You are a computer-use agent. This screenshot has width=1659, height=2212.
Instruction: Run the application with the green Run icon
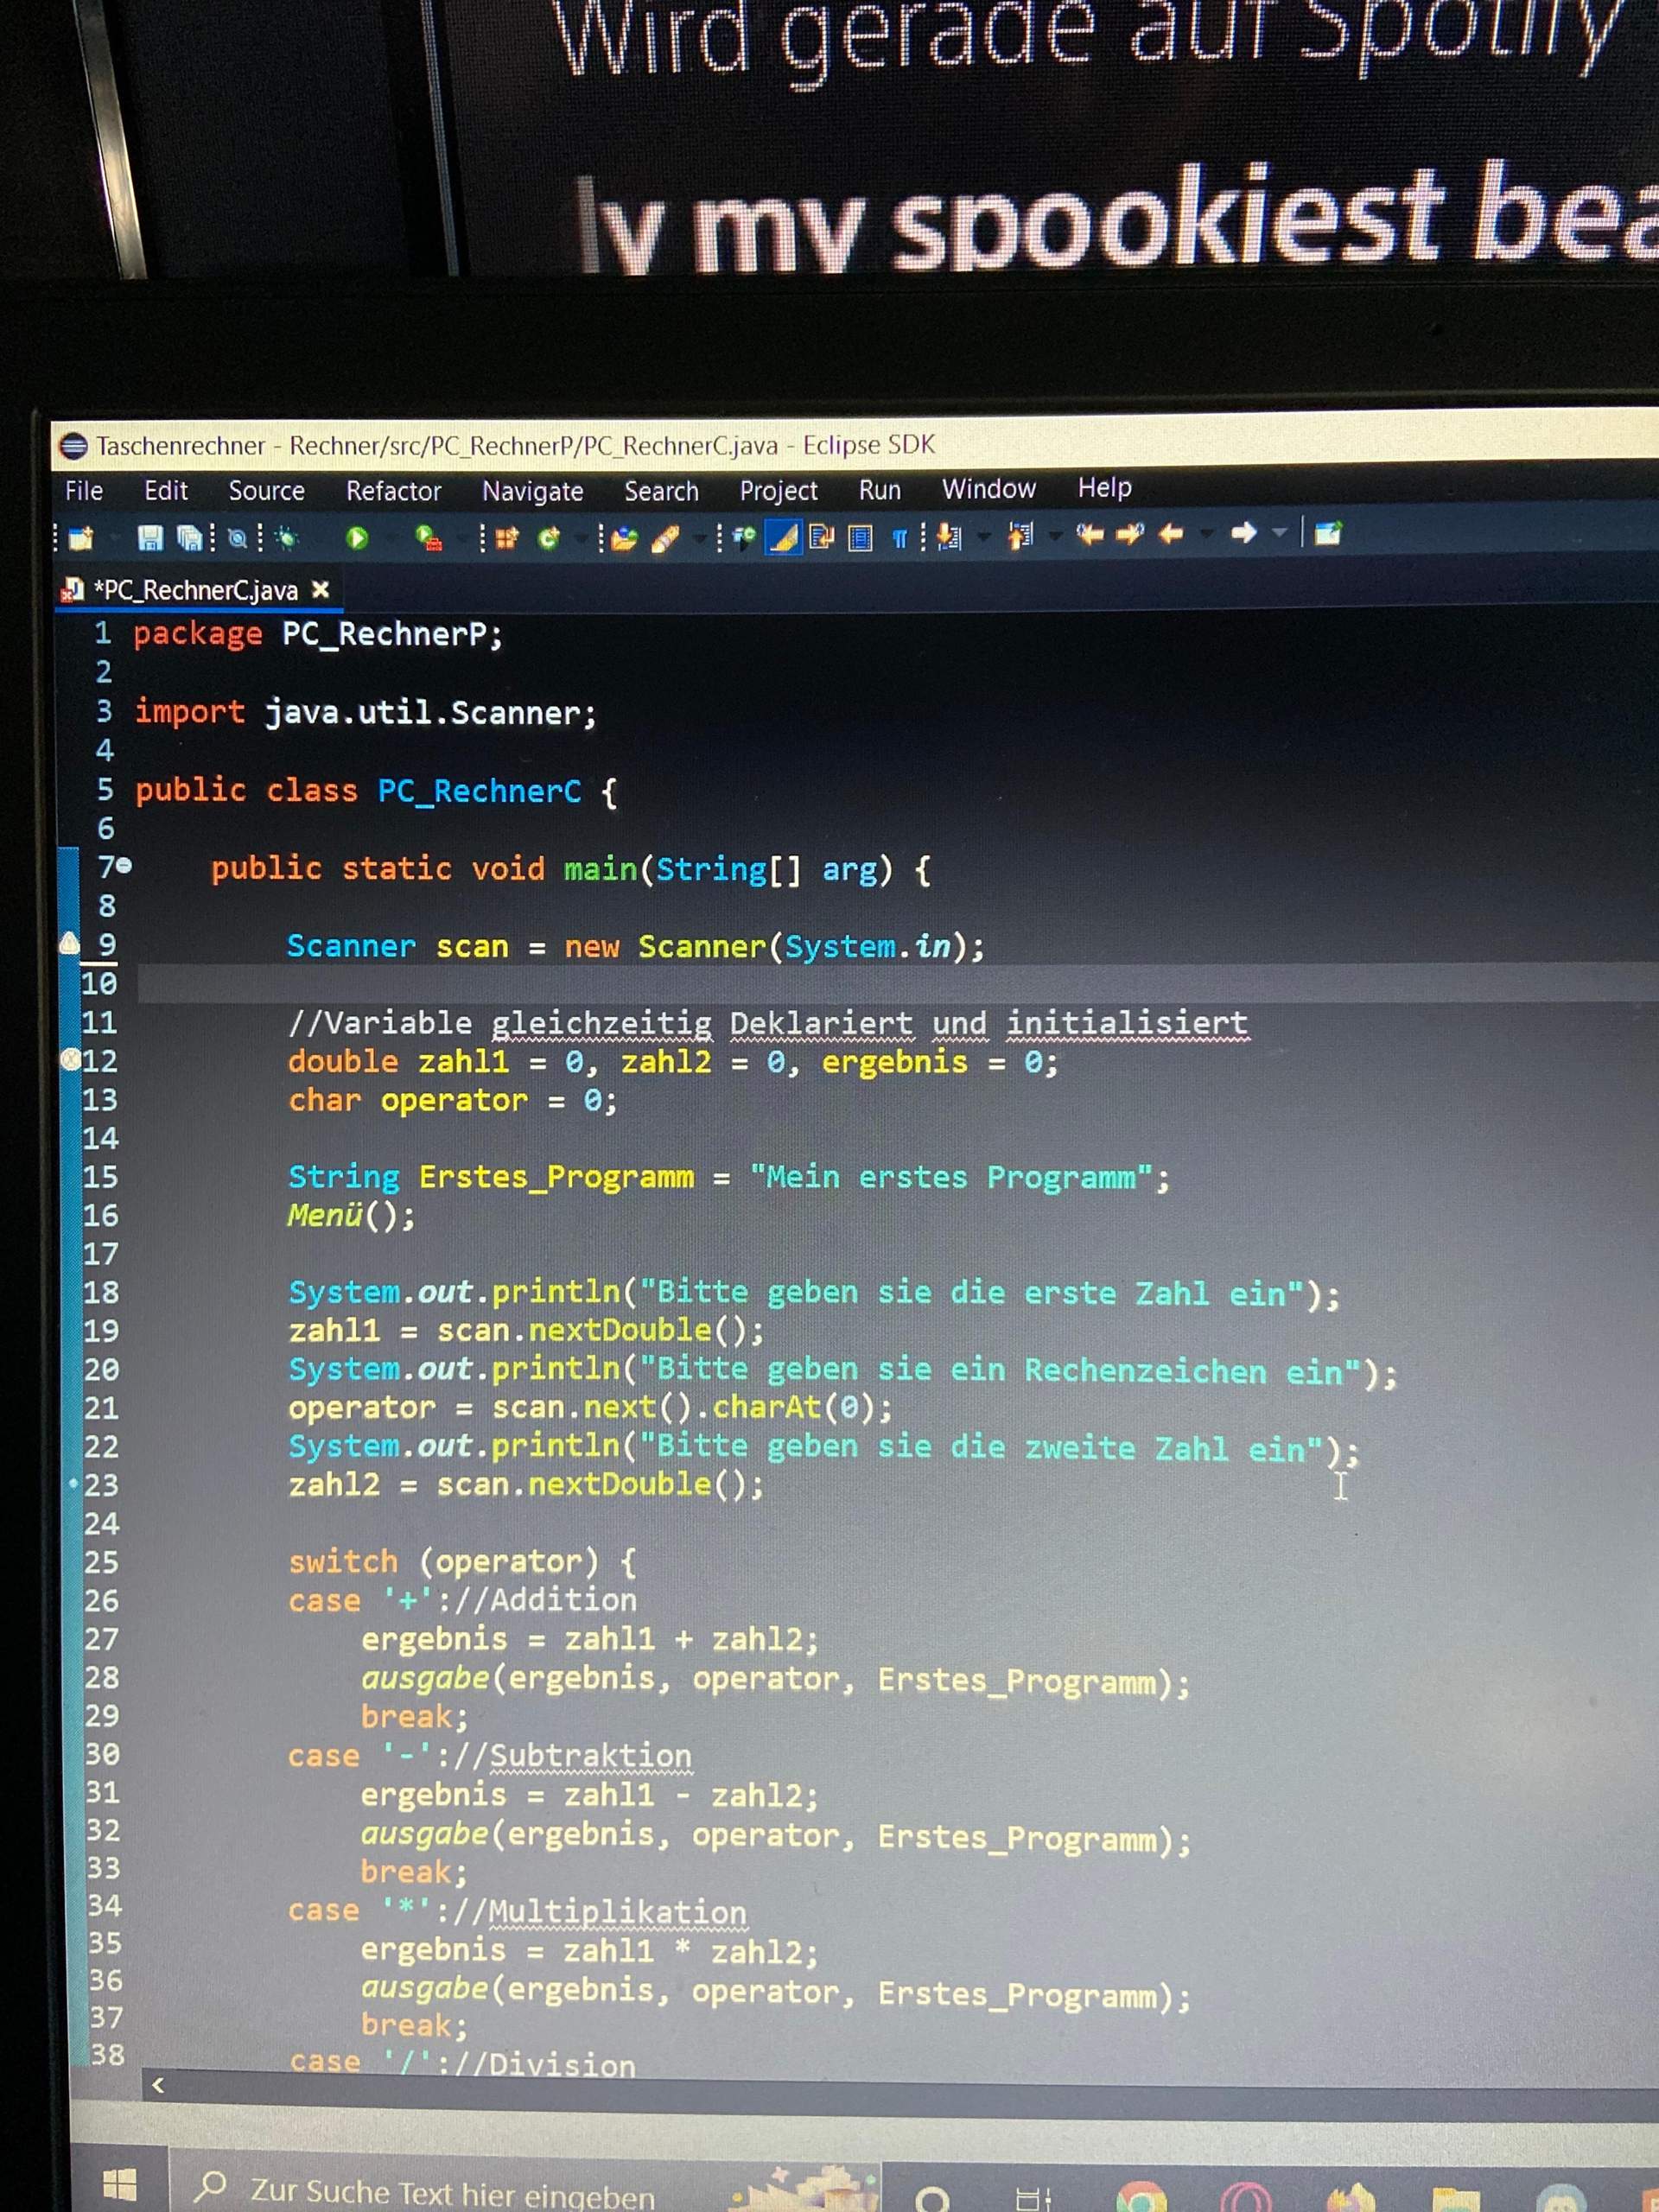(356, 537)
